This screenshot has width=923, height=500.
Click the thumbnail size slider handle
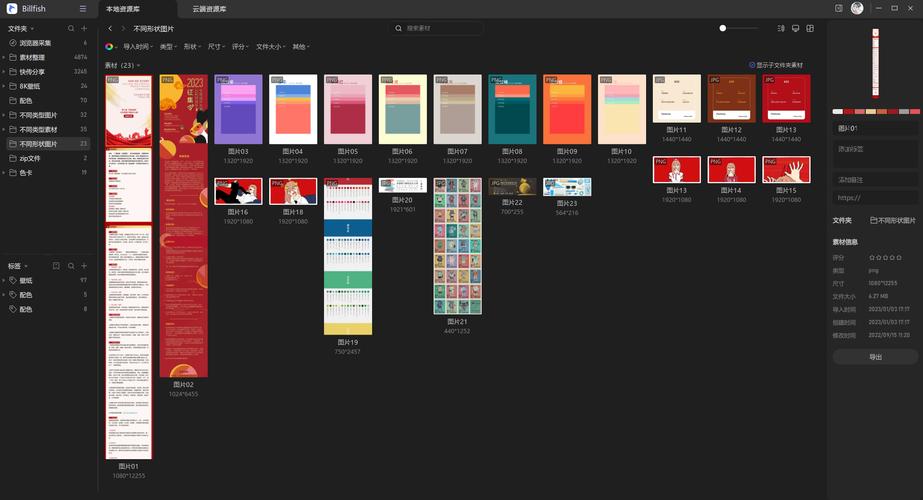tap(722, 28)
